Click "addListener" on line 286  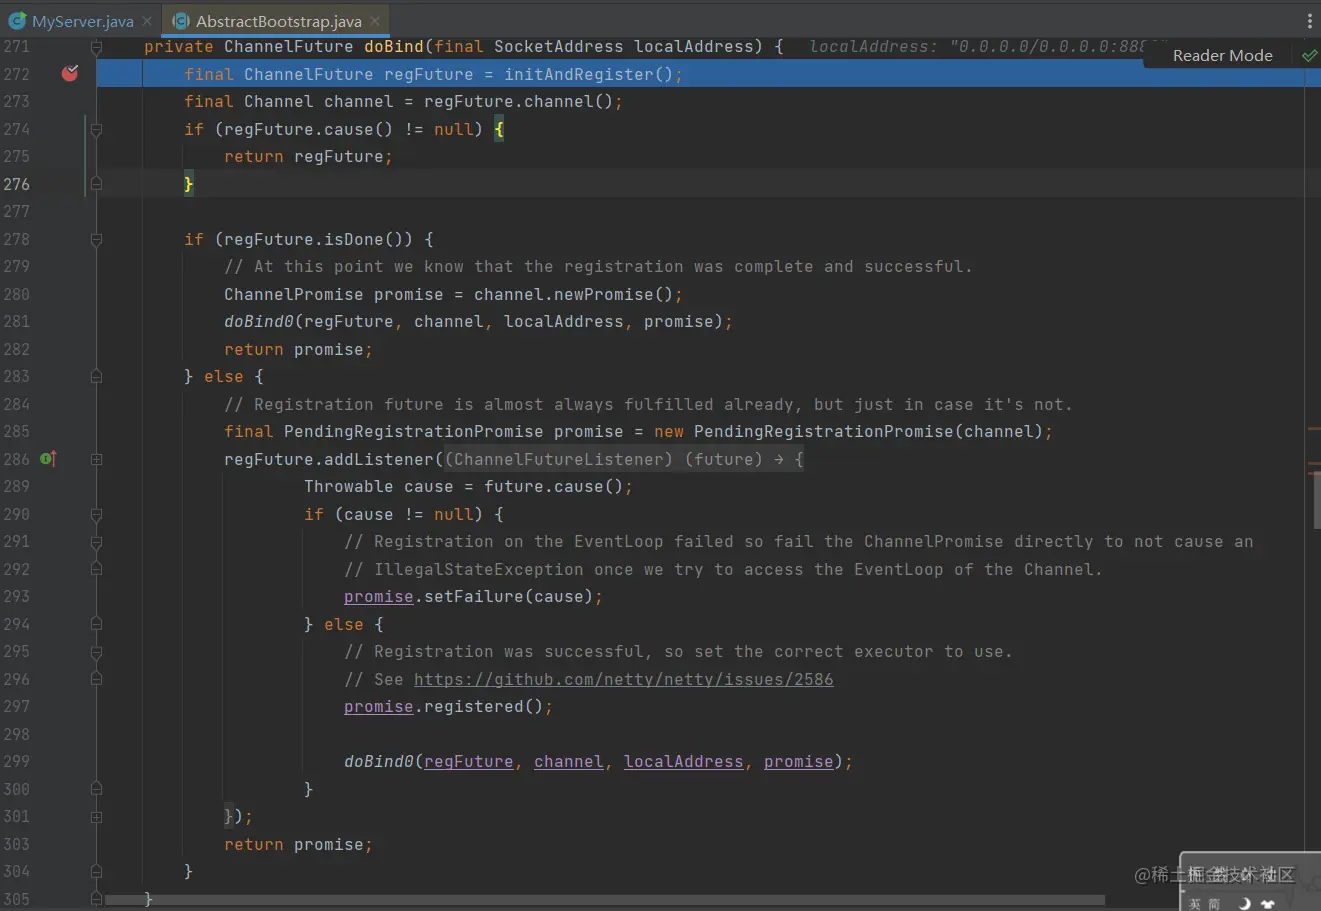379,459
